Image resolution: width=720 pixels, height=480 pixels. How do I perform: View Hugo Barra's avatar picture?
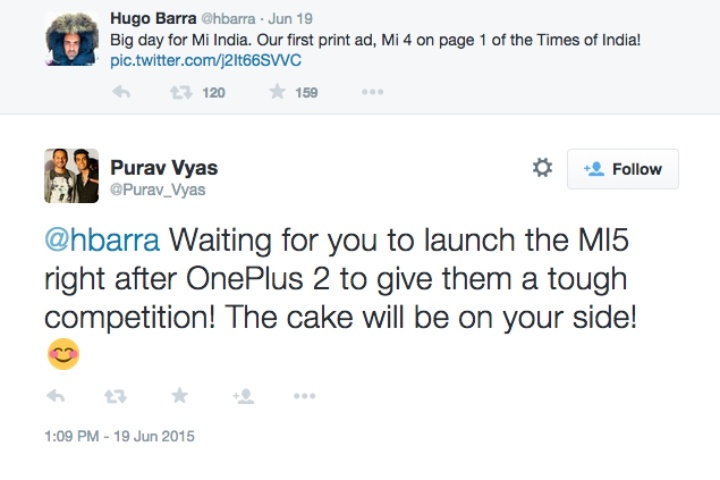(x=70, y=40)
